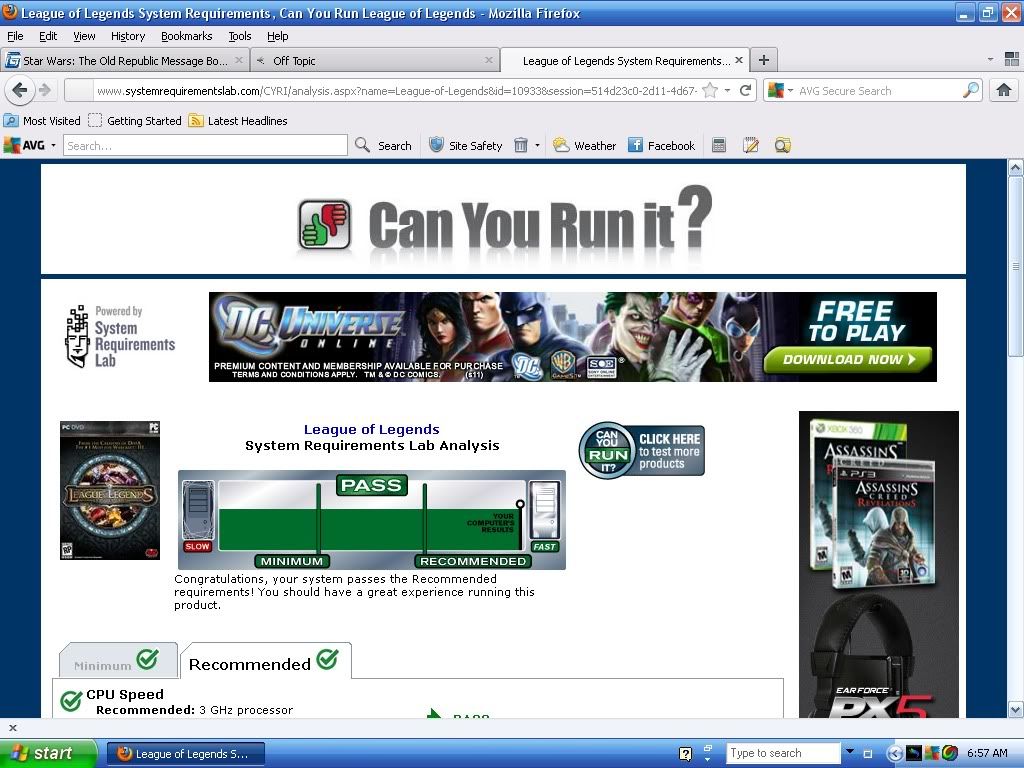Open the View menu
This screenshot has width=1024, height=768.
click(x=84, y=36)
